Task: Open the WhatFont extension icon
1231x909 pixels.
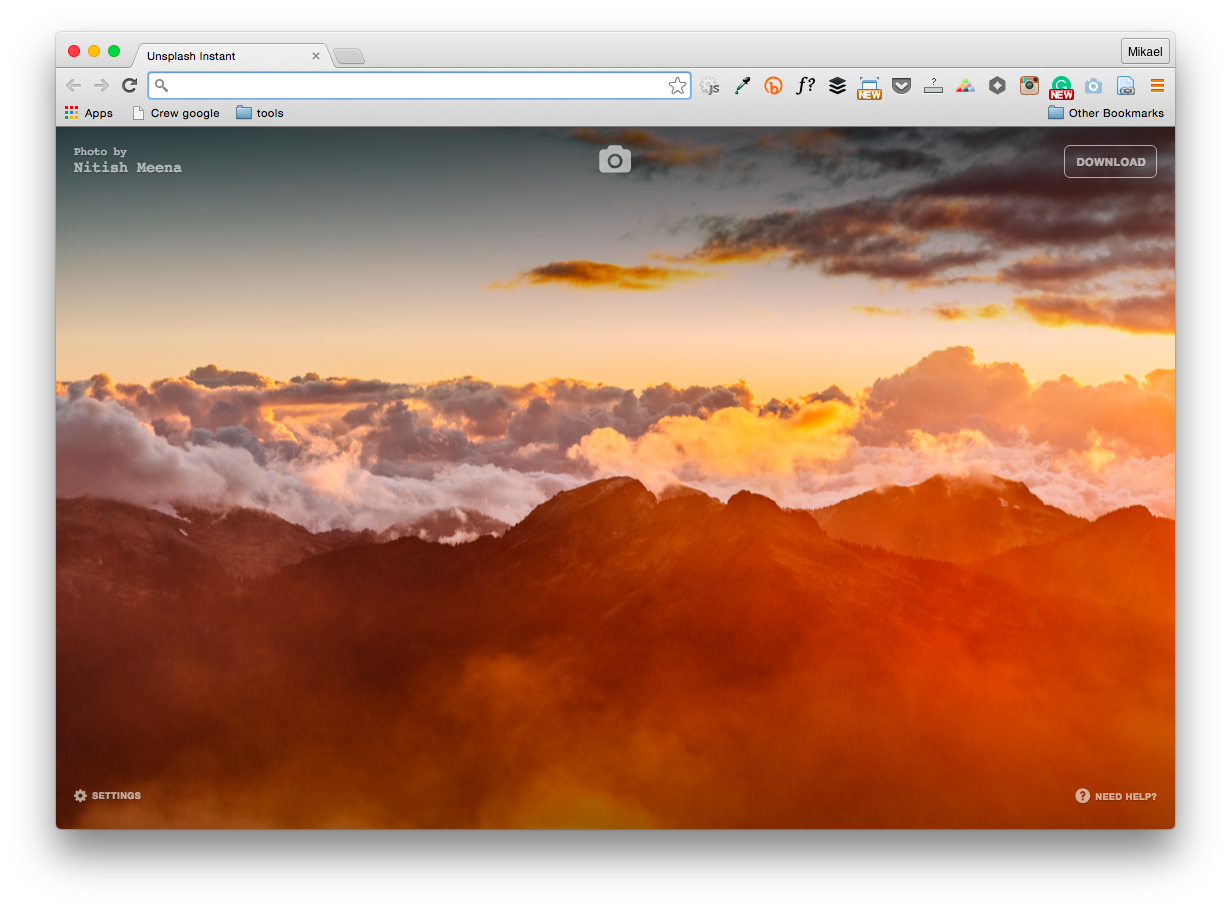Action: pyautogui.click(x=806, y=86)
